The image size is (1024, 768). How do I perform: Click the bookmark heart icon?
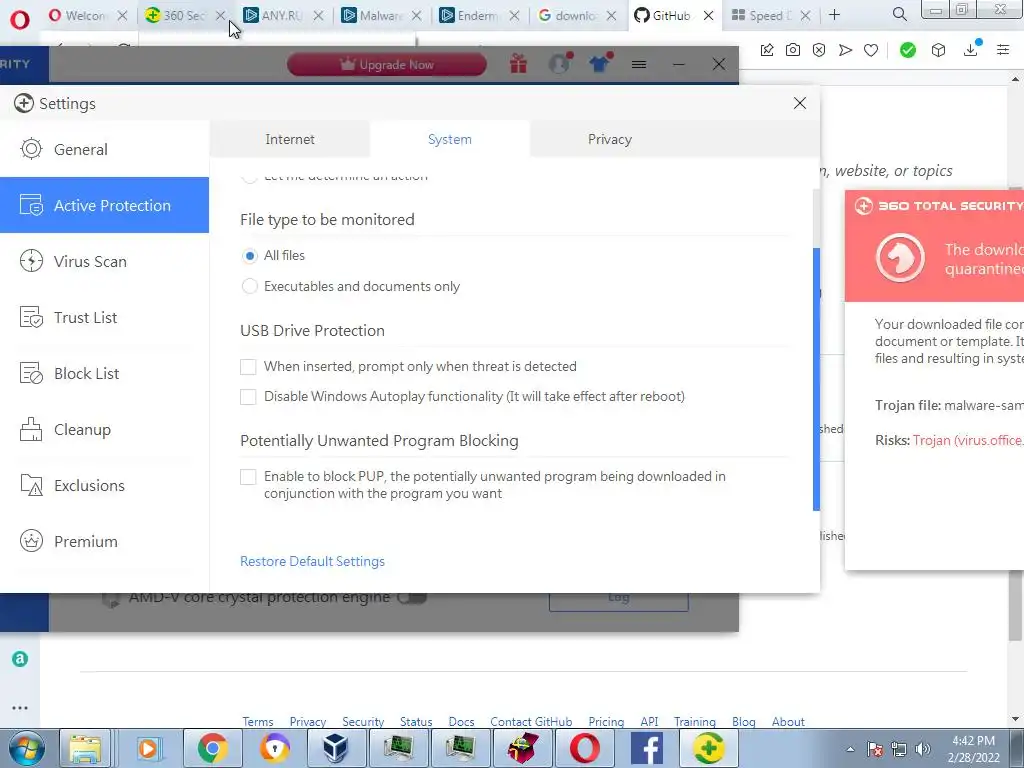click(871, 50)
